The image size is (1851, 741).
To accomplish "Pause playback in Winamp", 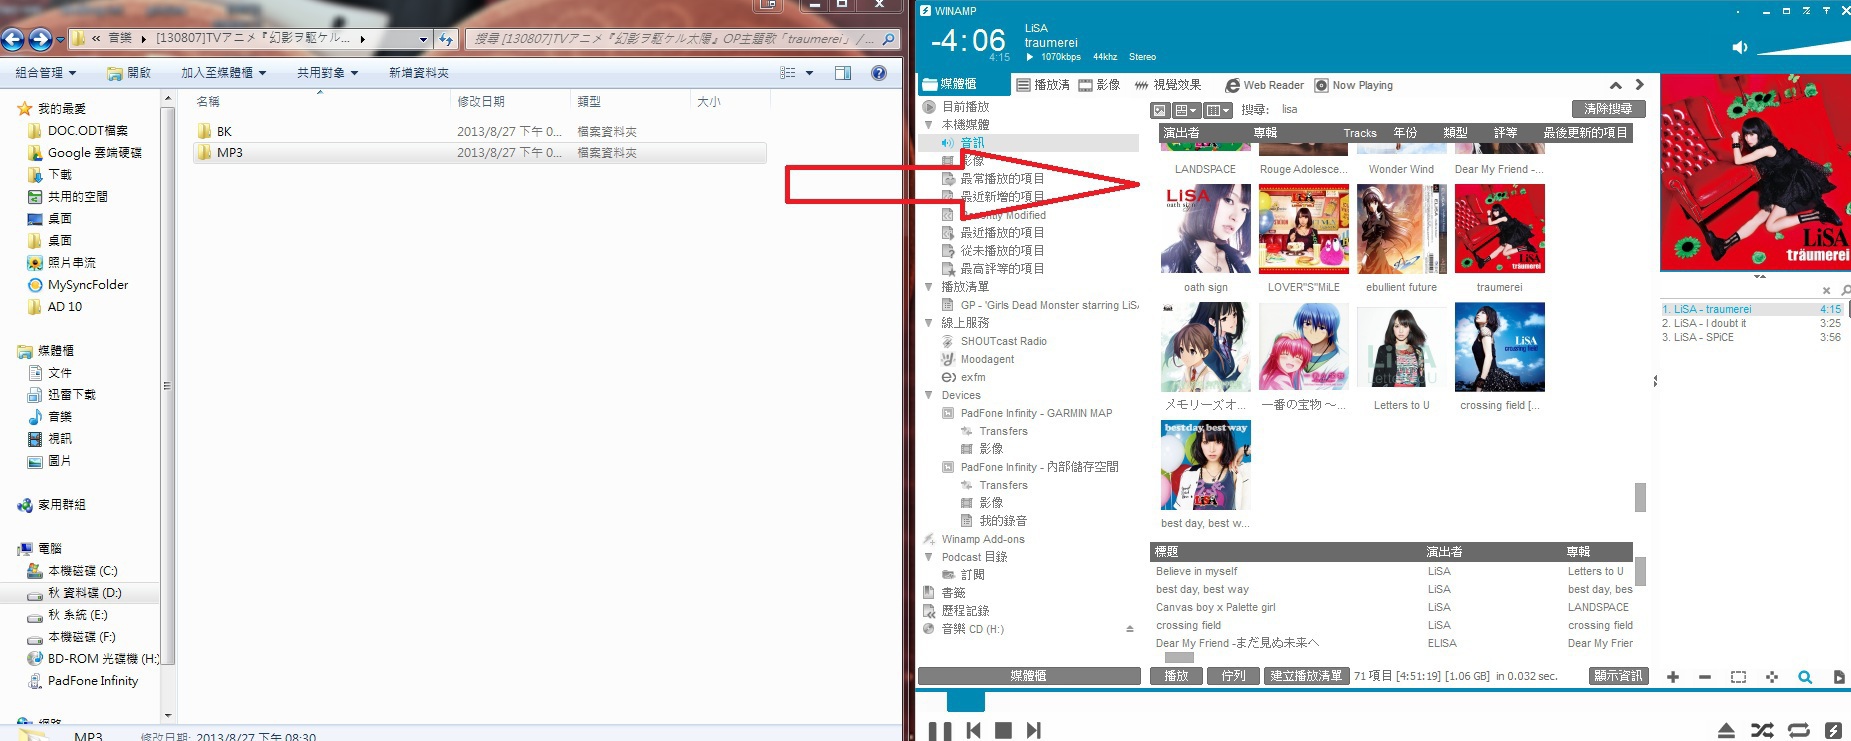I will tap(940, 731).
